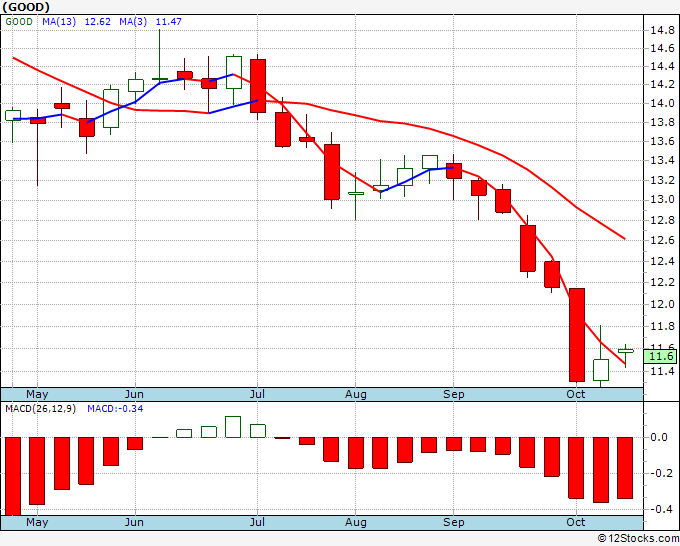
Task: Click the 12.62 moving average value
Action: coord(98,22)
